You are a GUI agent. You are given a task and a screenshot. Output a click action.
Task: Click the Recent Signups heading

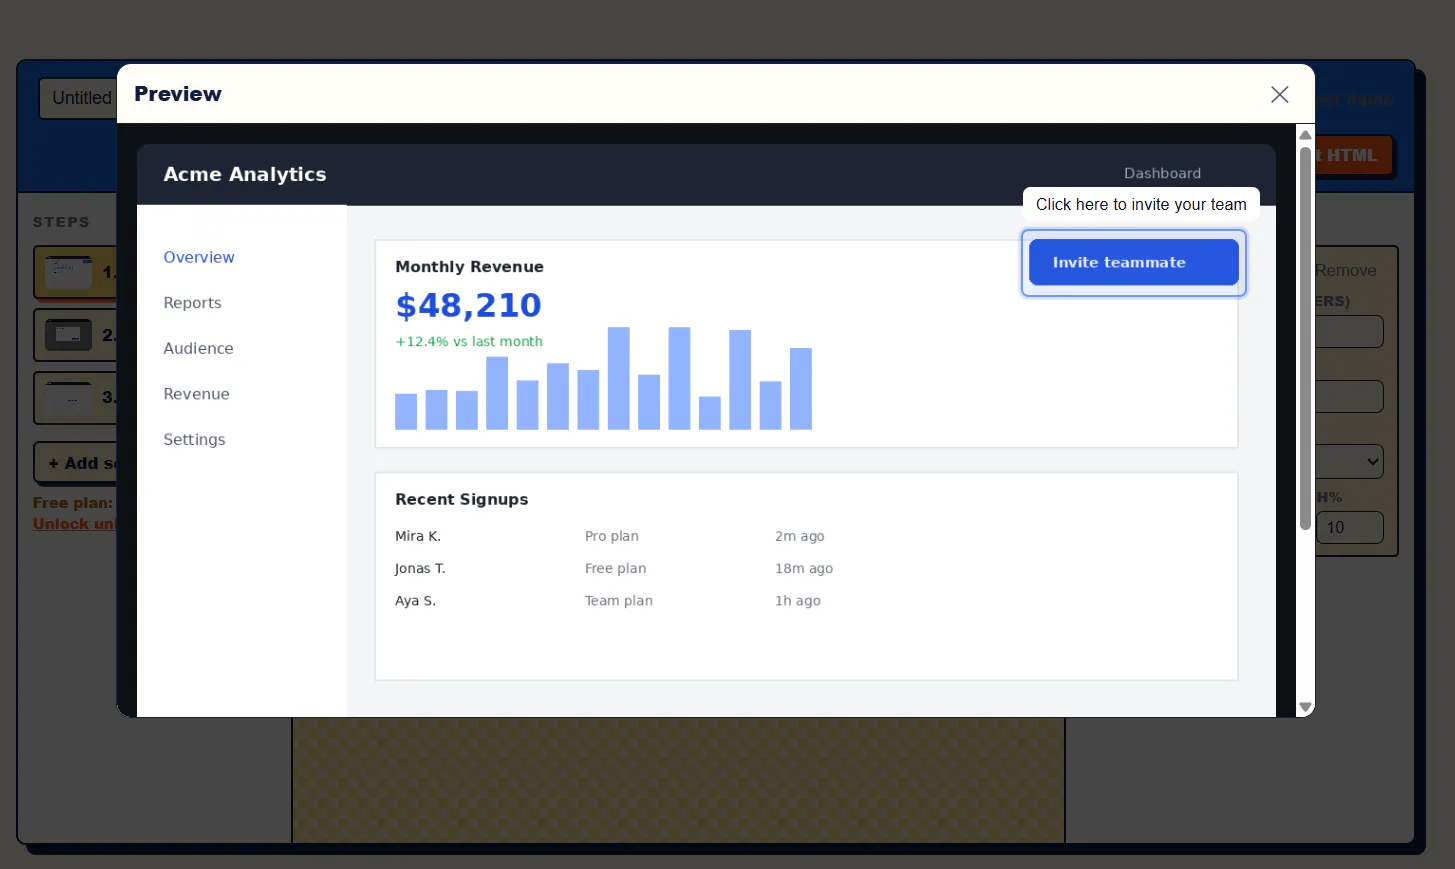click(461, 499)
